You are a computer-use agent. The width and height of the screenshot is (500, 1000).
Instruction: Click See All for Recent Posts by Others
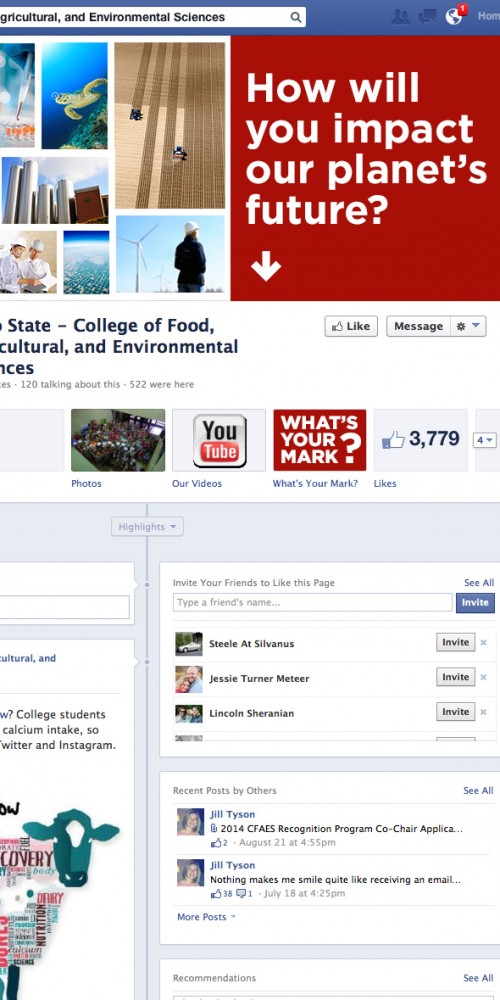coord(478,790)
